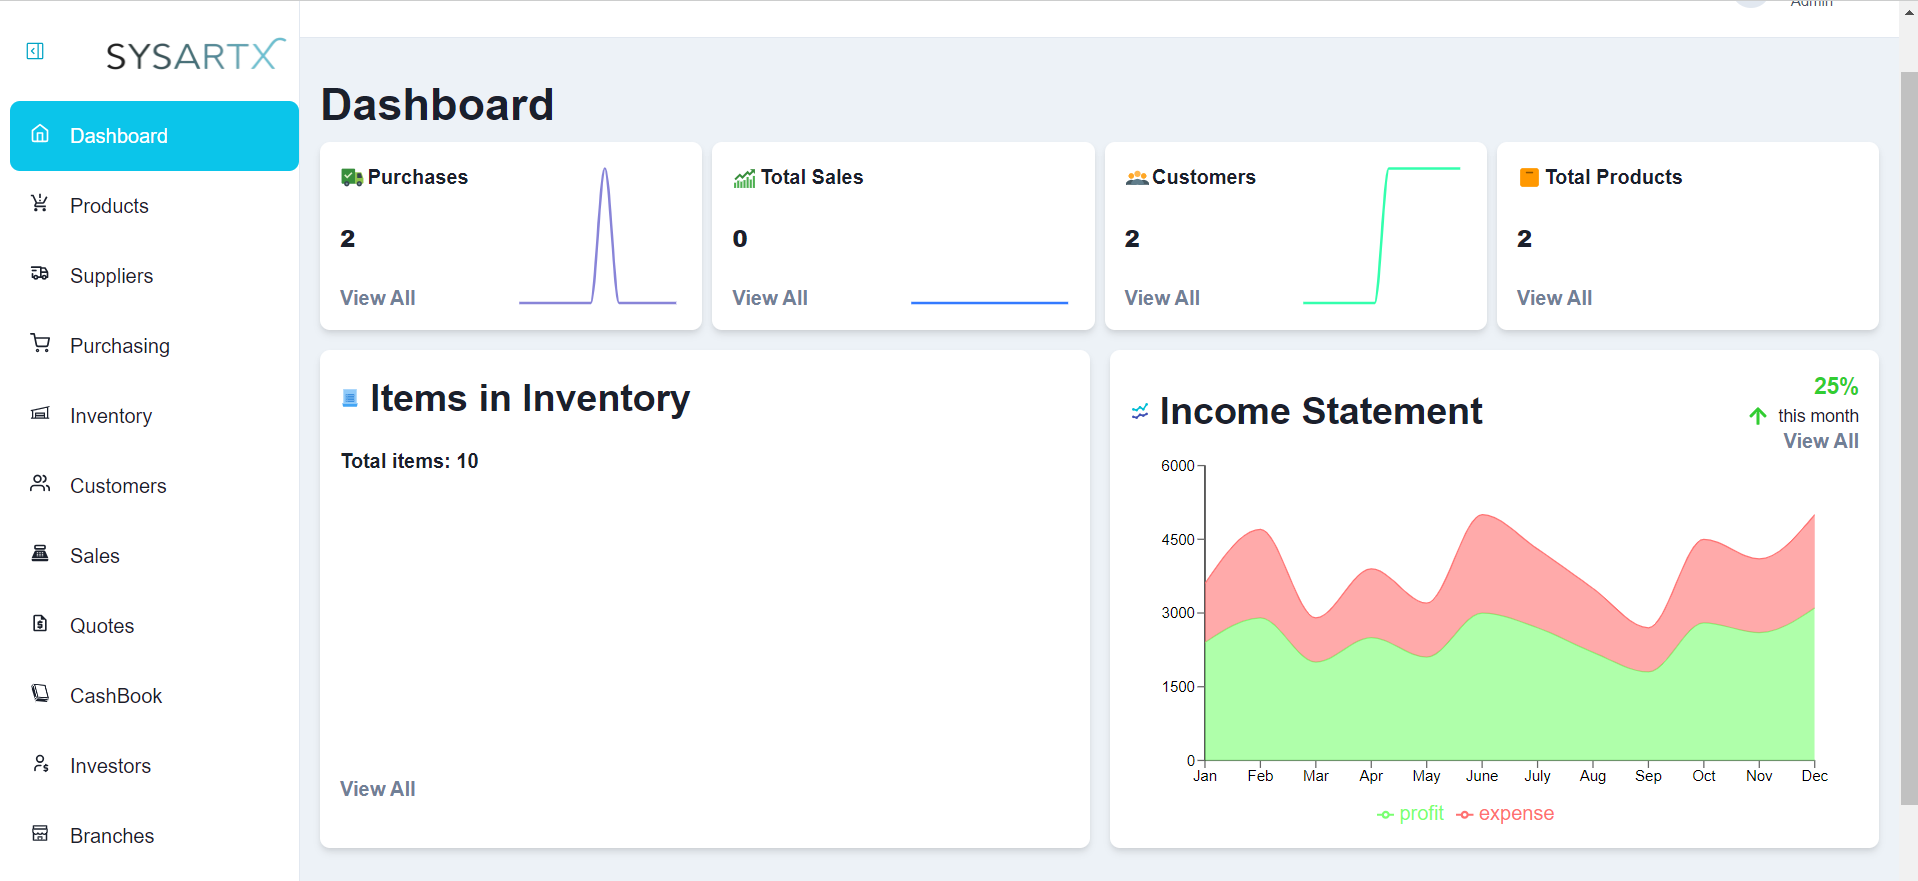Click the page vertical scrollbar
This screenshot has height=881, width=1918.
point(1909,438)
